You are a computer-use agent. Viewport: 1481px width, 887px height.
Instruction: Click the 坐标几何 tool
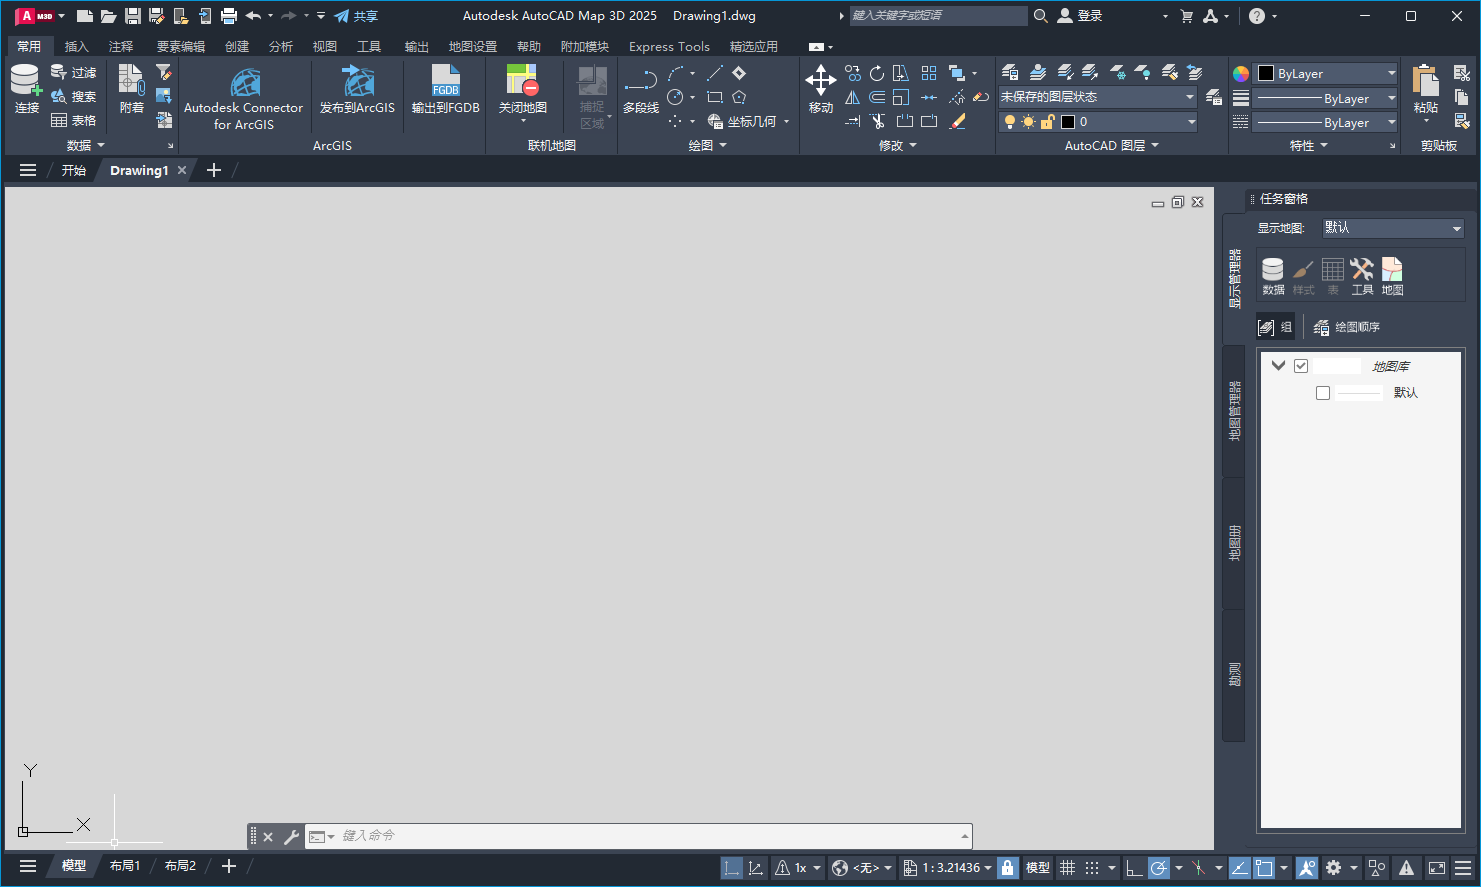pos(743,121)
